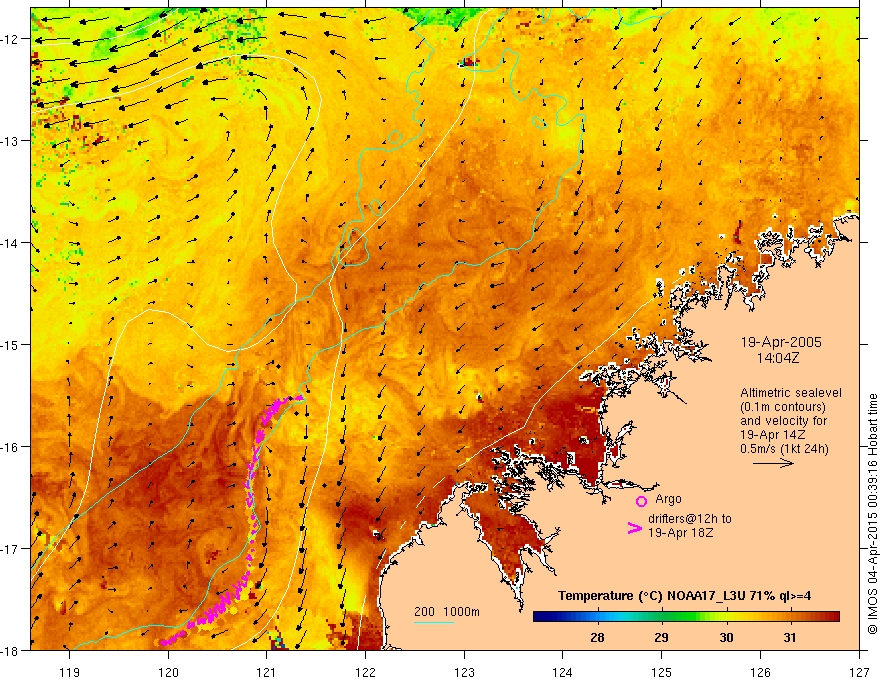Click the latitude axis label '-18'

10,650
